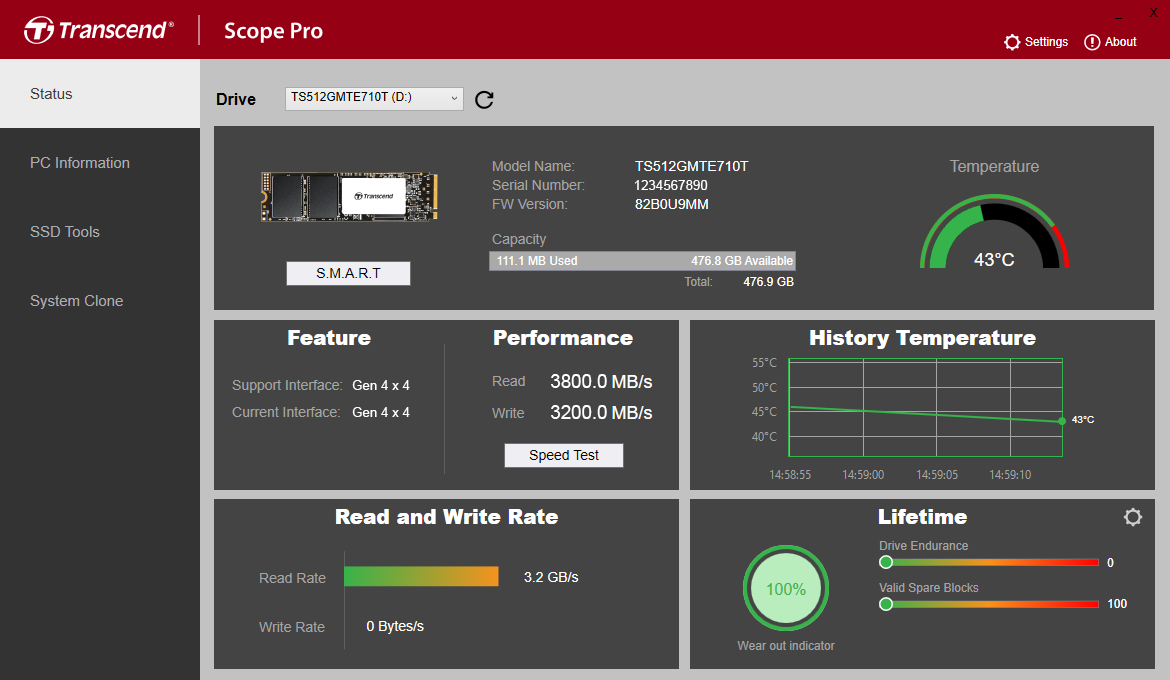Click the capacity usage bar
Viewport: 1170px width, 680px height.
tap(642, 261)
